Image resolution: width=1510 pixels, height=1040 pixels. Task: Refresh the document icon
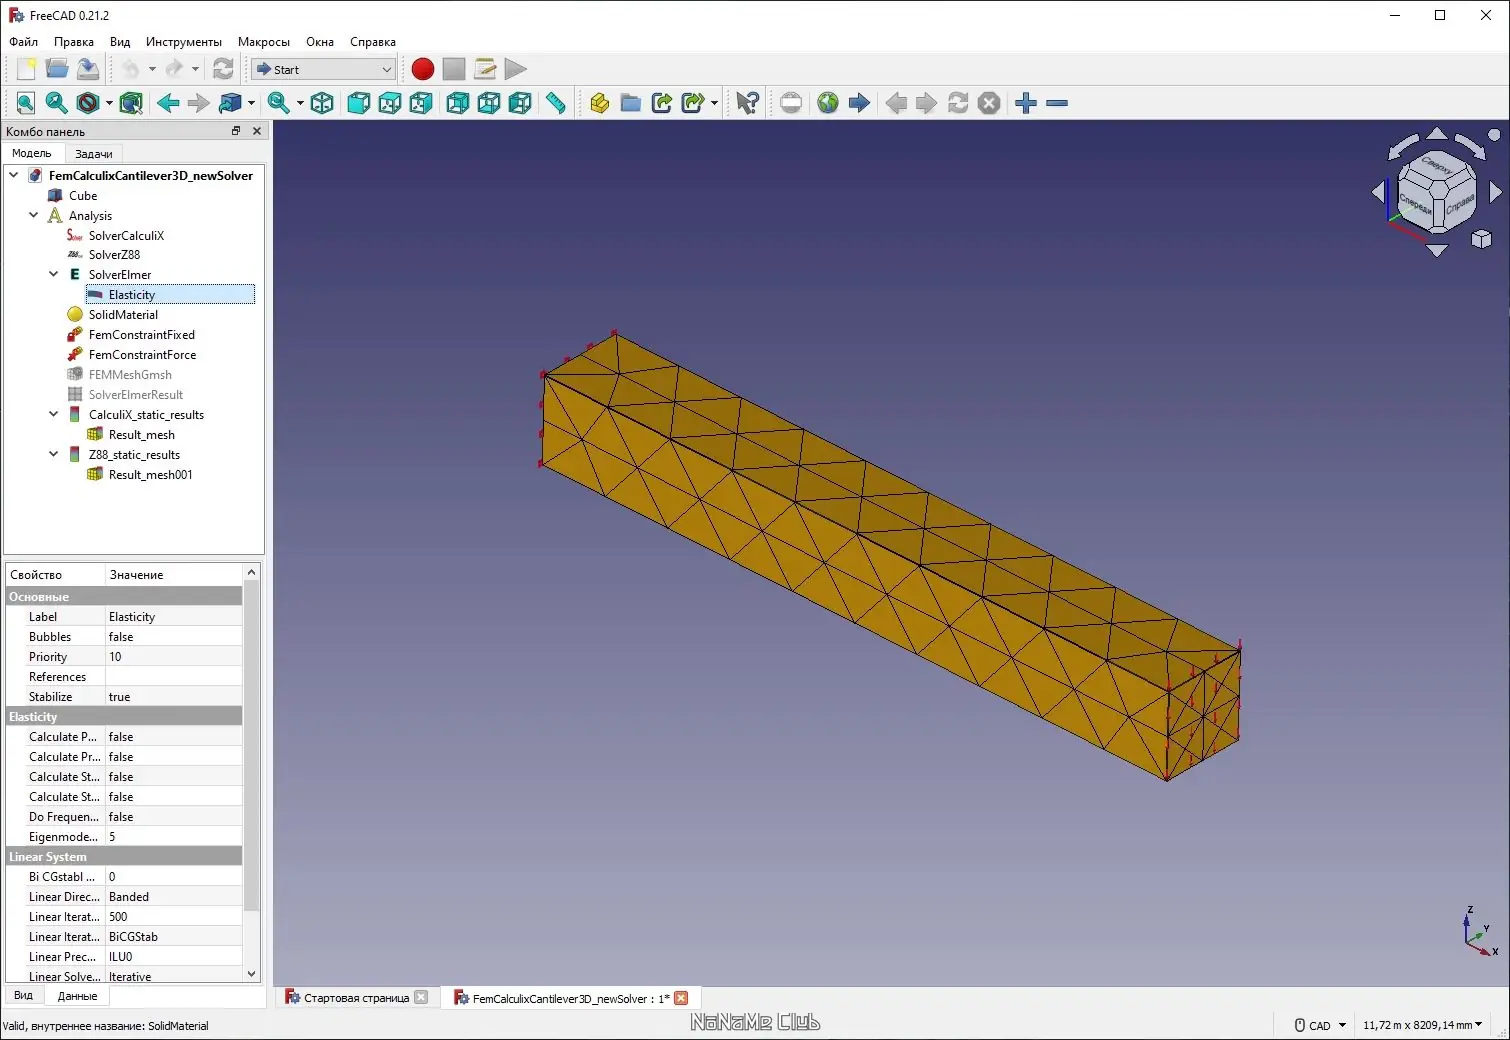click(223, 69)
